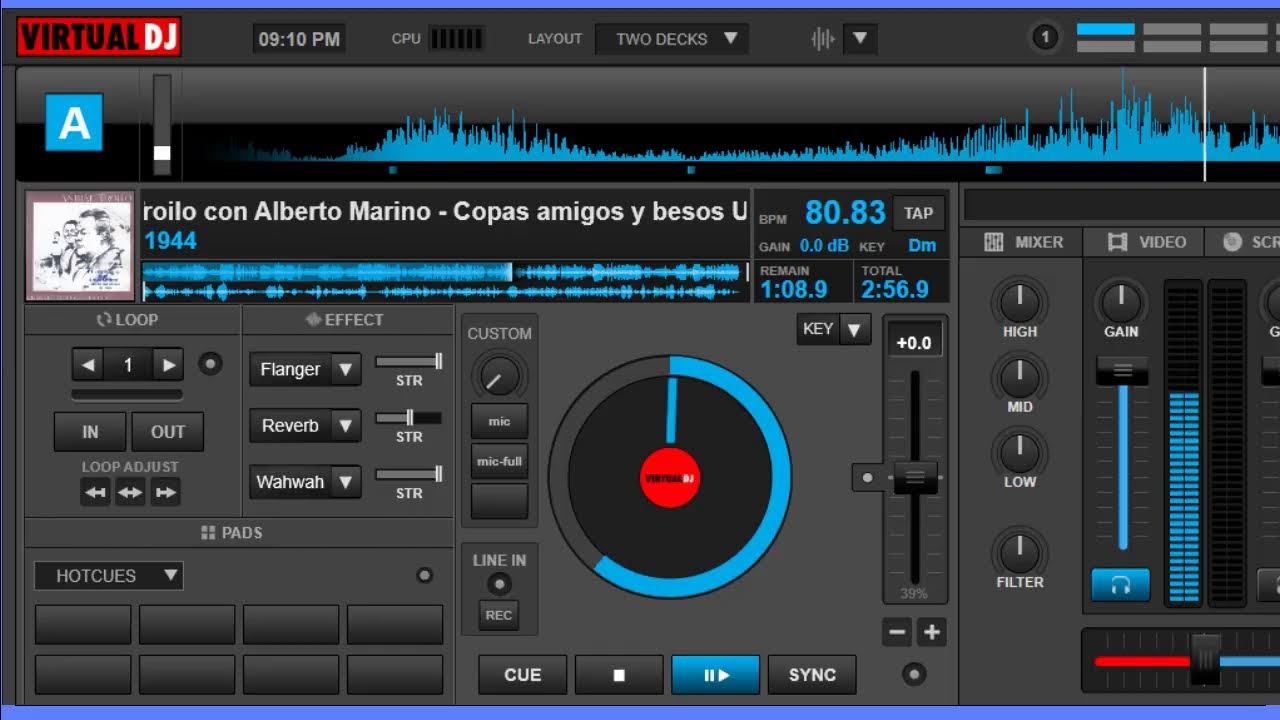
Task: Toggle the headphone cue button
Action: click(x=1120, y=585)
